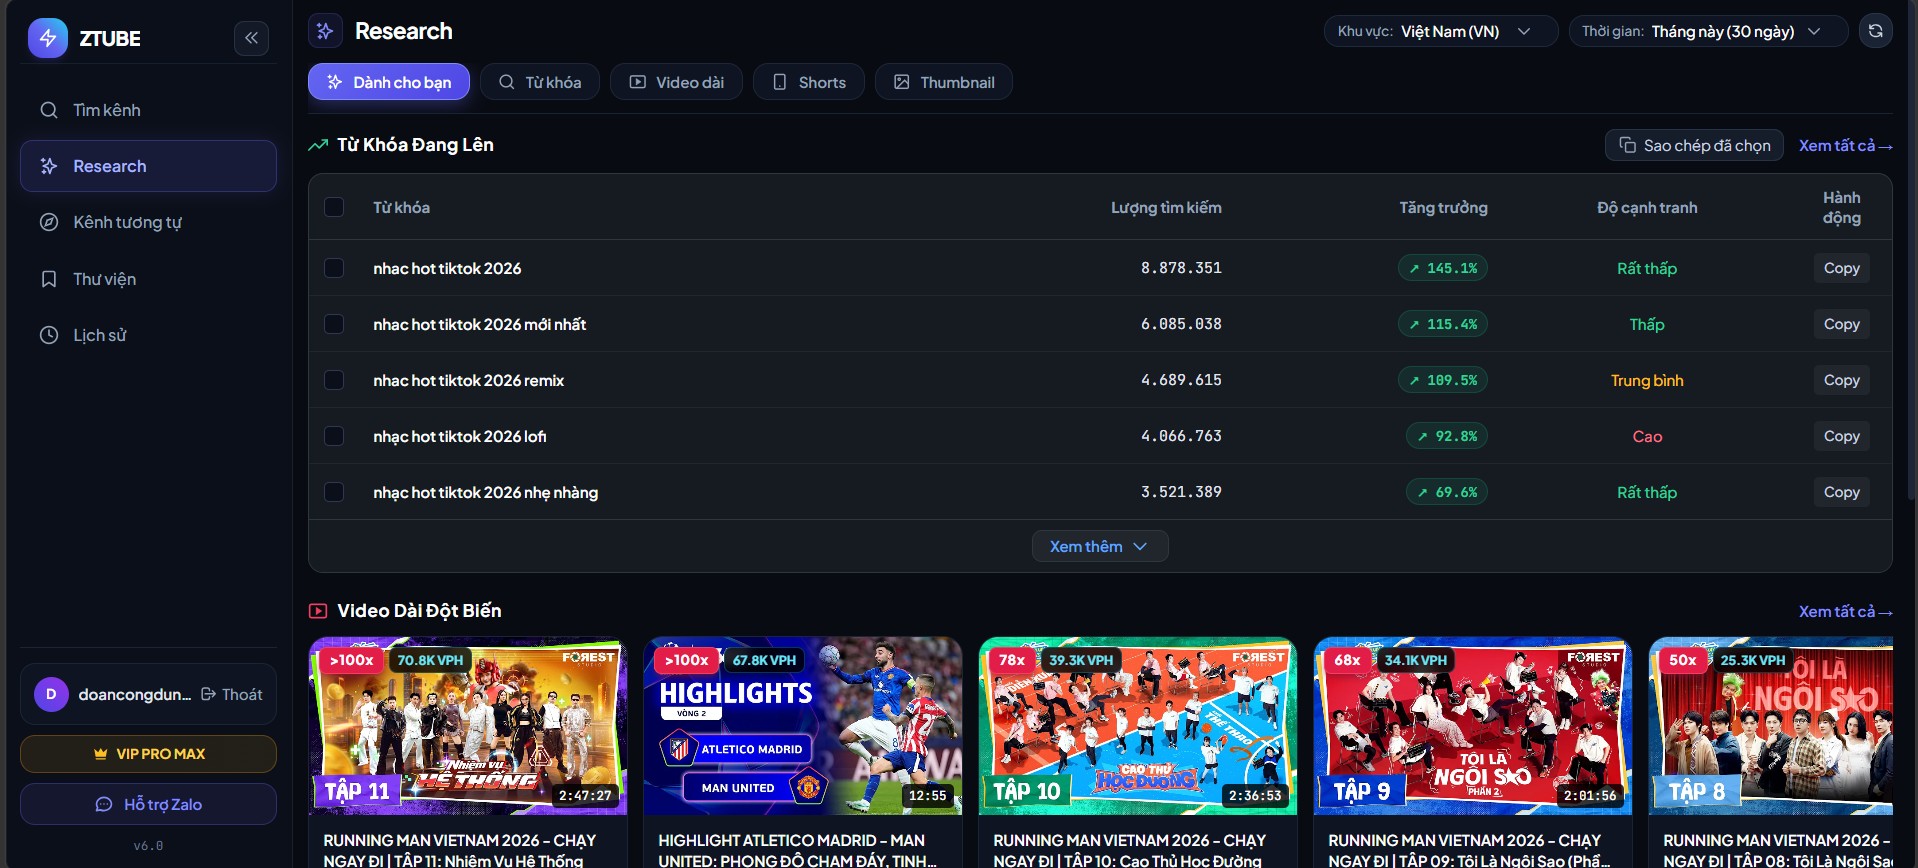The height and width of the screenshot is (868, 1918).
Task: Click the search icon beside Tìm kênh
Action: 49,110
